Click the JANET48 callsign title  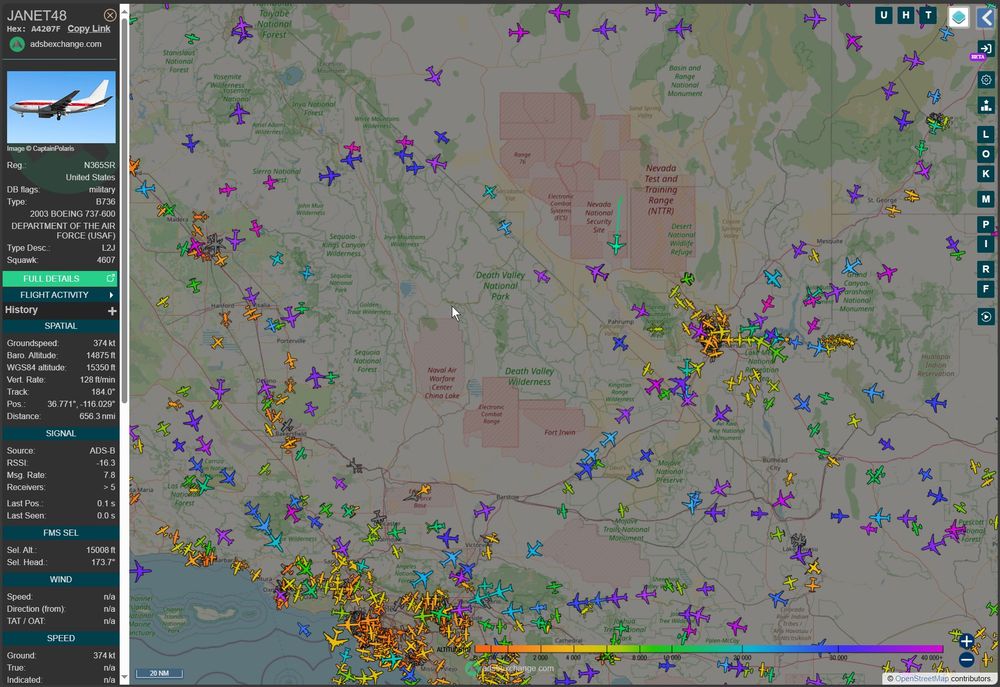[x=36, y=15]
